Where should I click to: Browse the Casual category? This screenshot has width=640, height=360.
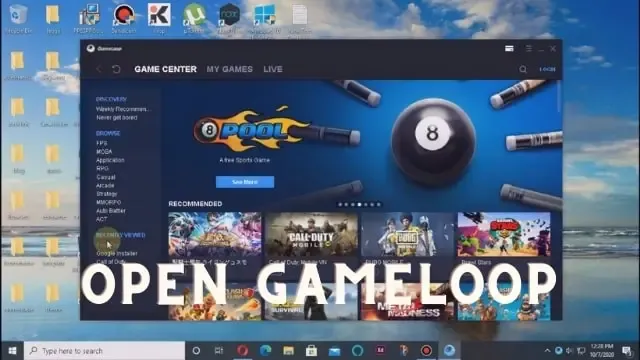click(106, 177)
